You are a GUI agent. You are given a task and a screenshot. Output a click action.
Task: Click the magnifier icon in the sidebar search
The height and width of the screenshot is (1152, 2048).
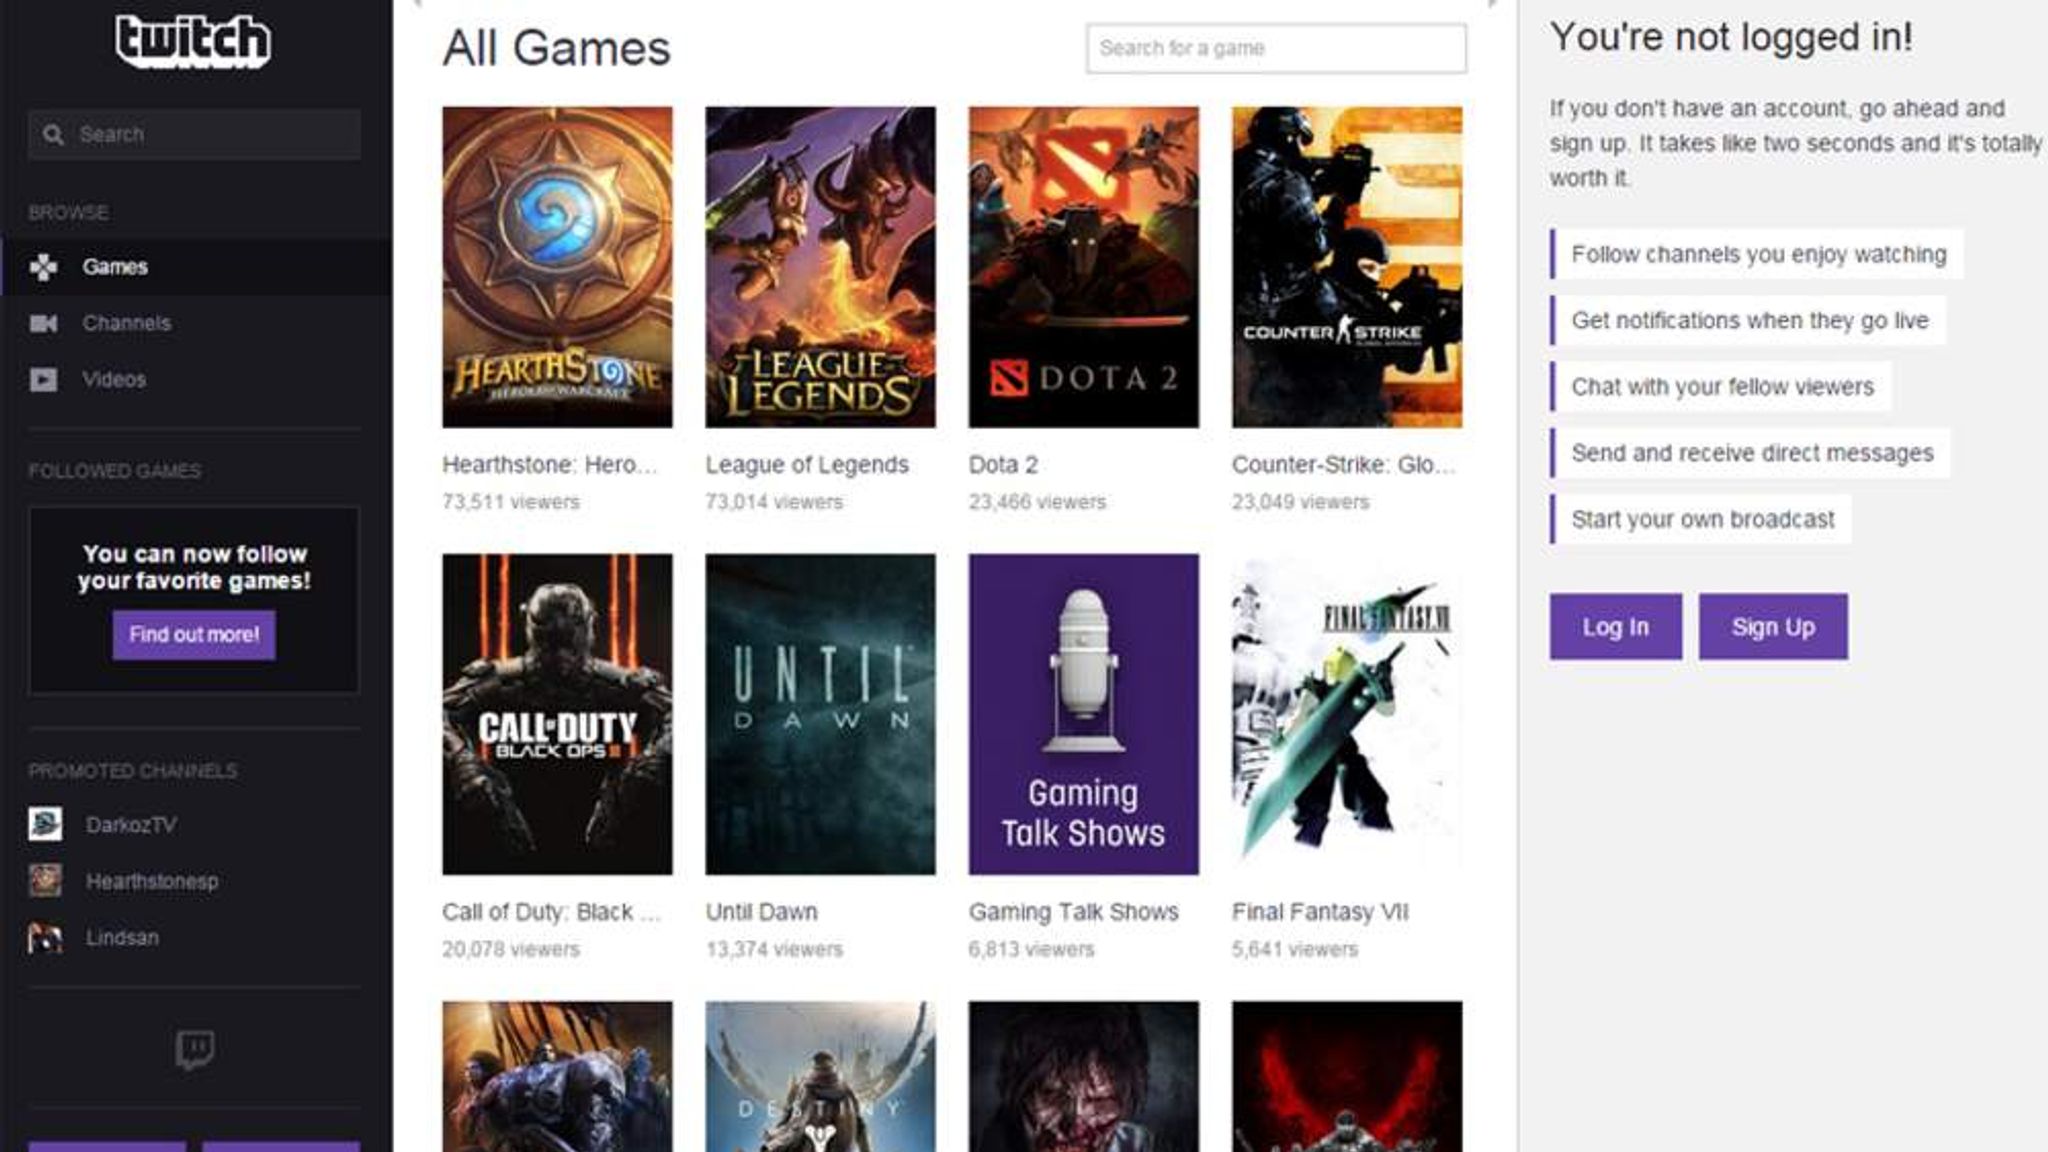[x=54, y=132]
